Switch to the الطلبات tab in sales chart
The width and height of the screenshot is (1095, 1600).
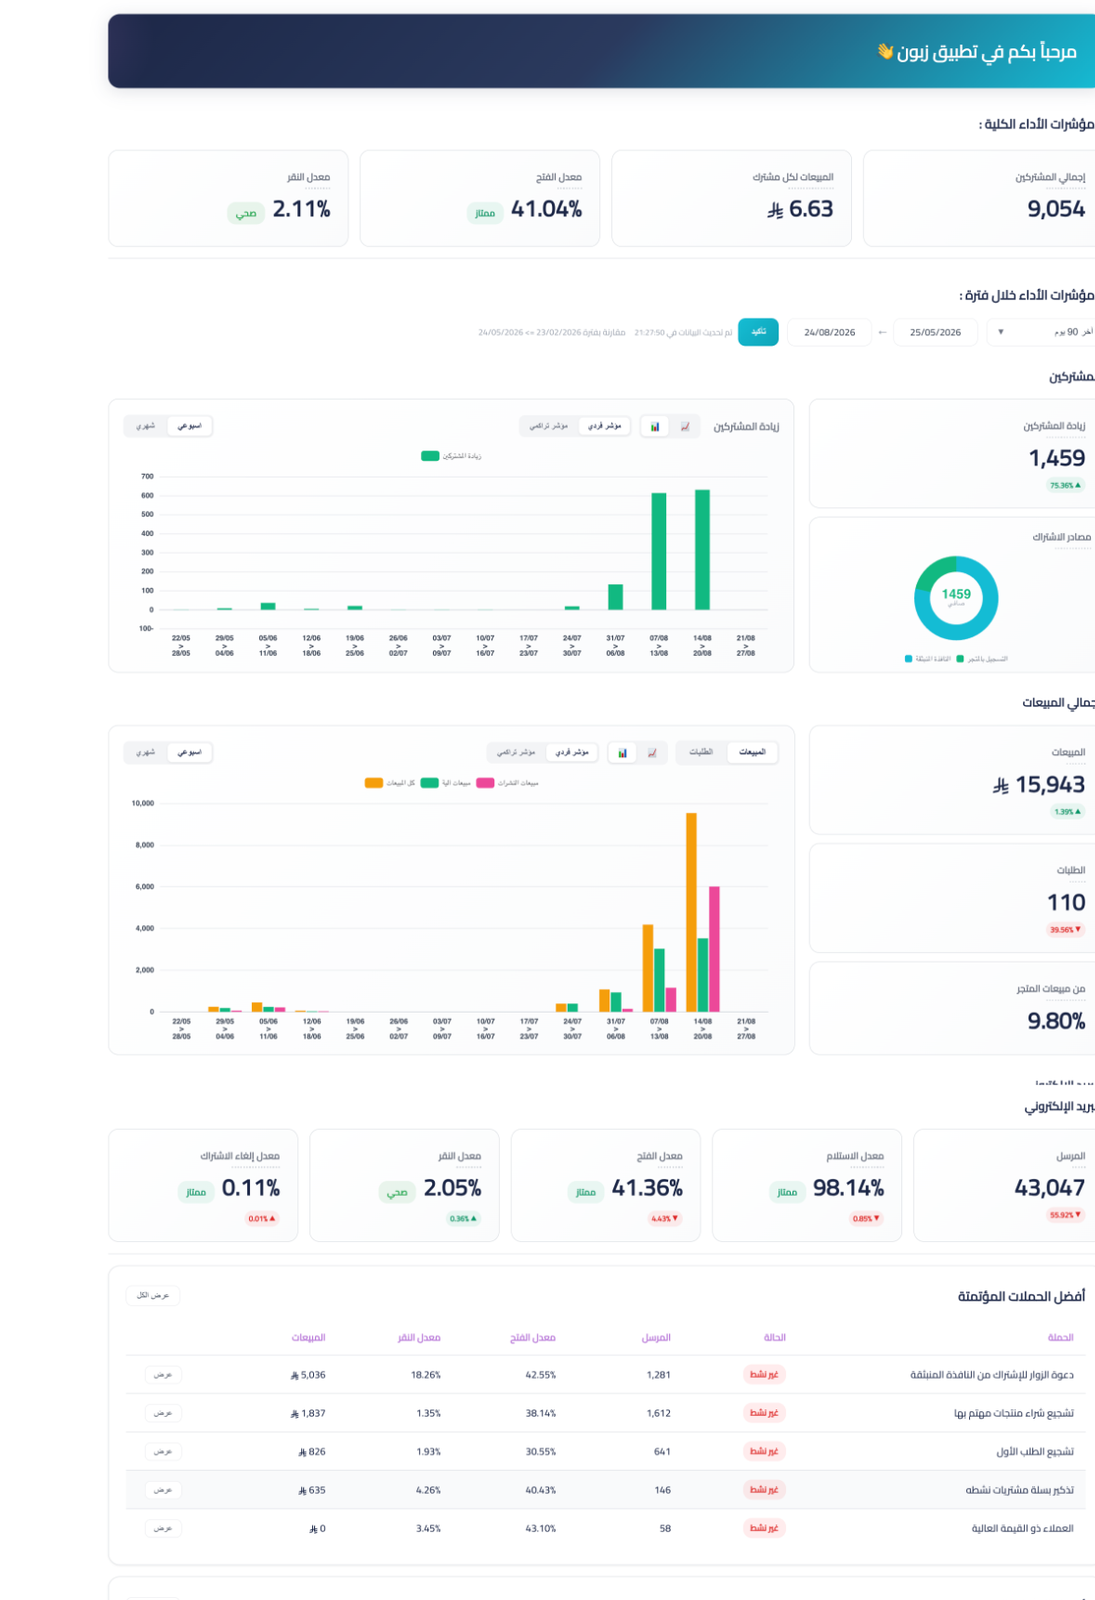click(701, 752)
